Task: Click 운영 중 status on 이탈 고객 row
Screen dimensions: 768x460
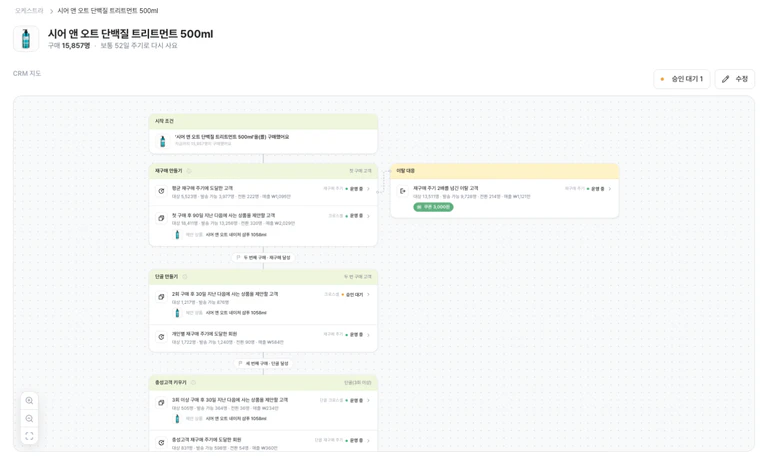Action: coord(596,189)
